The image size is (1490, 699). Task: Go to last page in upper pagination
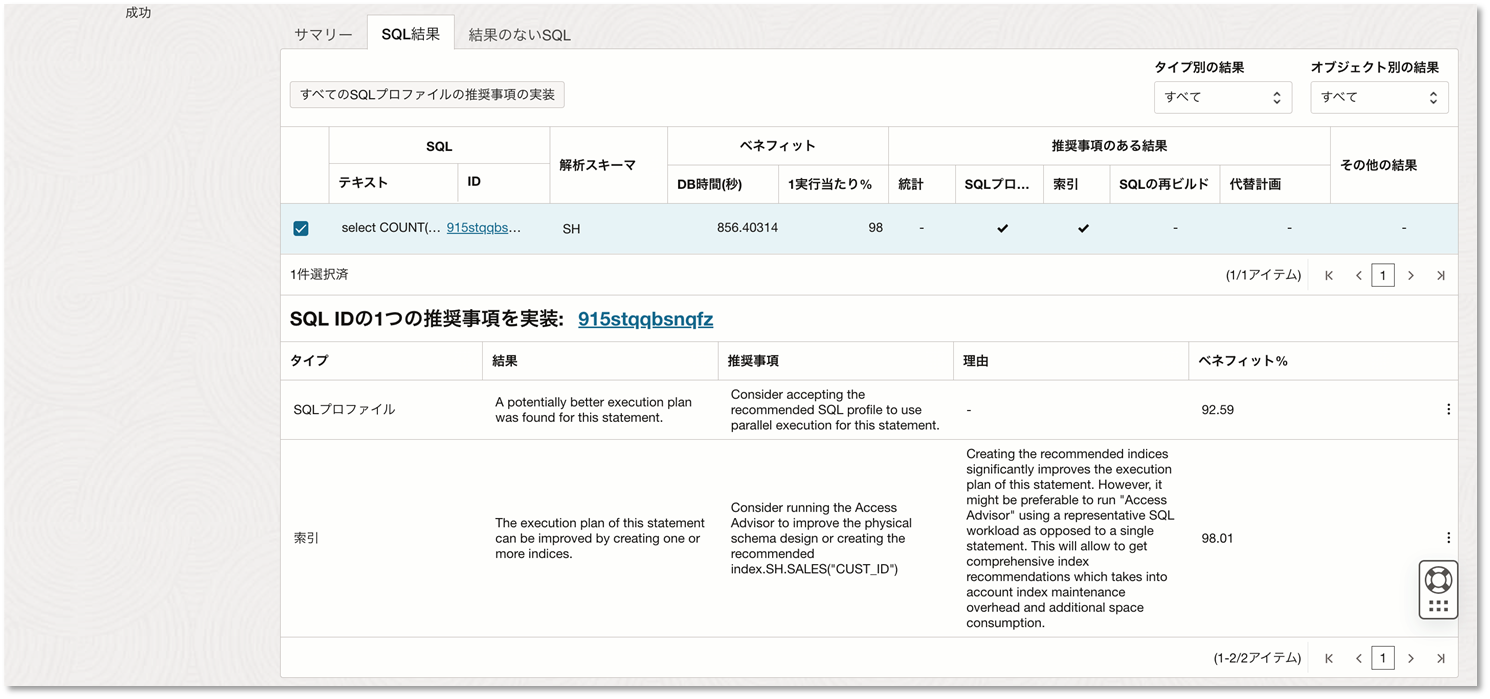(1440, 275)
